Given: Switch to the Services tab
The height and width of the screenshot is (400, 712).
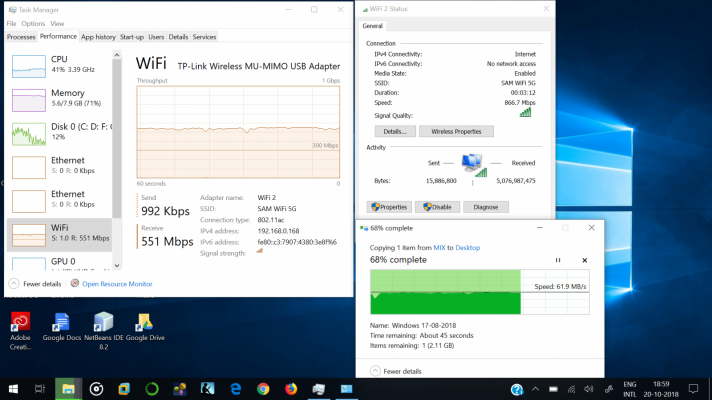Looking at the screenshot, I should pos(204,37).
